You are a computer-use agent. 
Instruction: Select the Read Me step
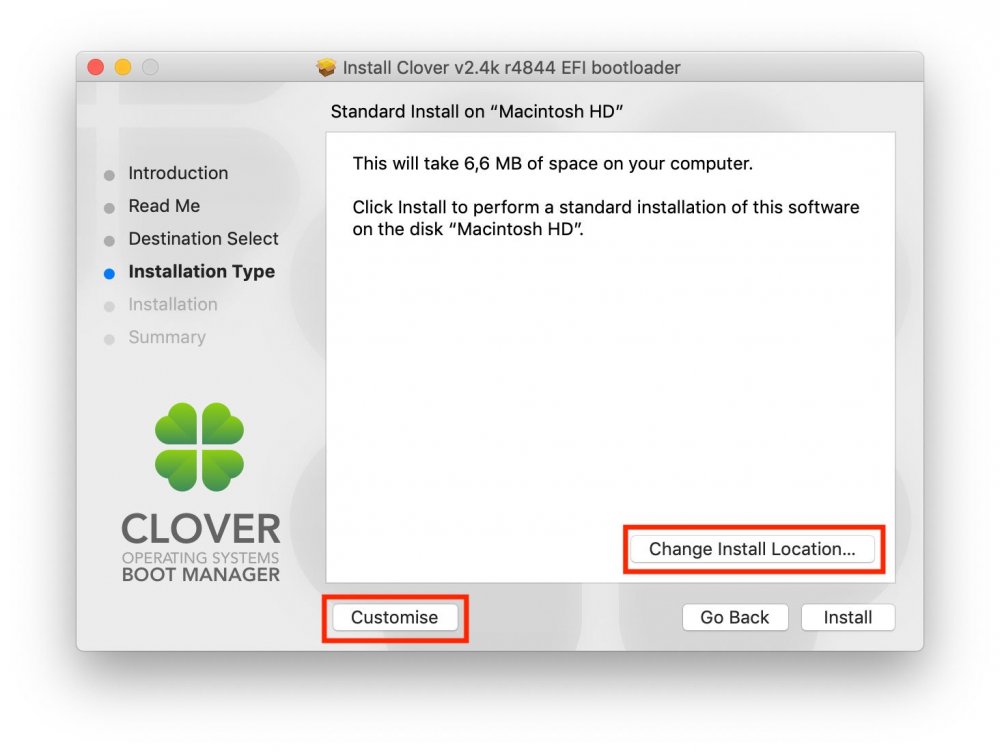click(x=164, y=206)
